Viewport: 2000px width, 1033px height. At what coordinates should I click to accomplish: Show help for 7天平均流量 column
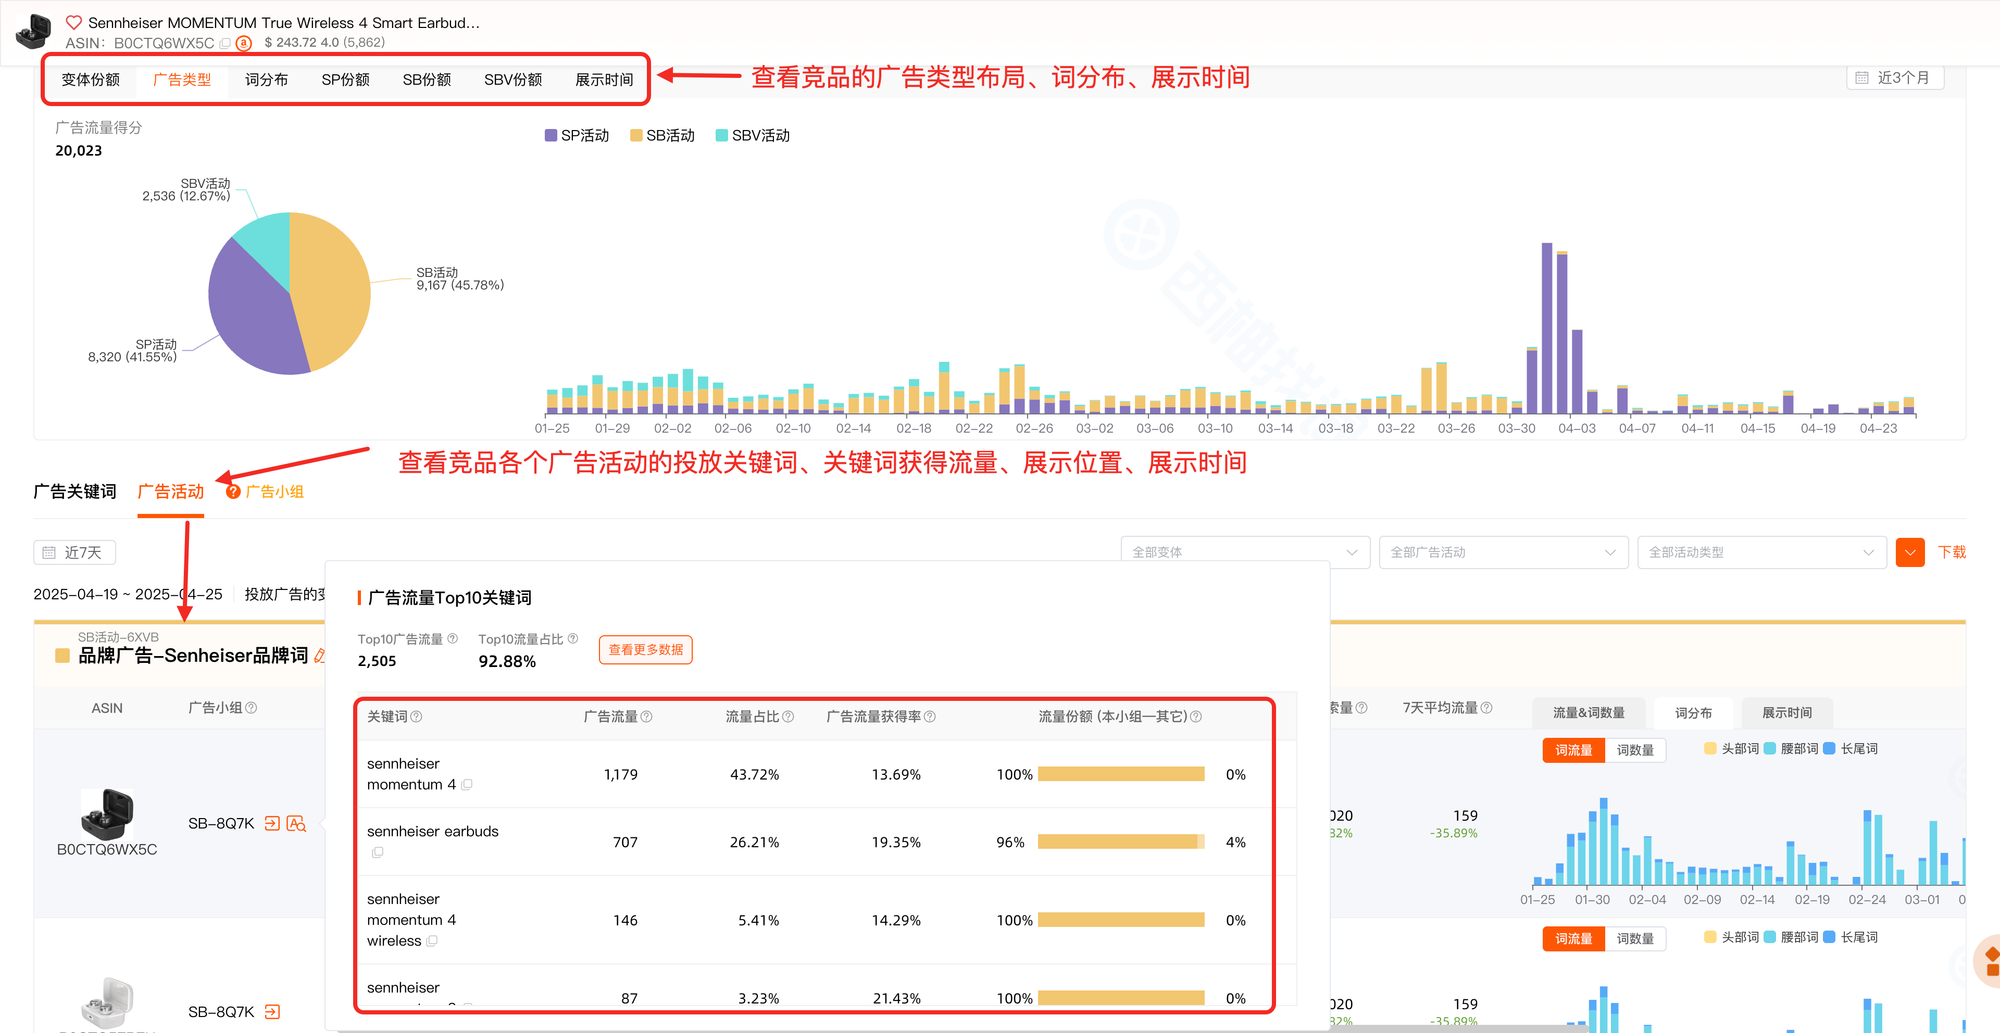point(1486,708)
